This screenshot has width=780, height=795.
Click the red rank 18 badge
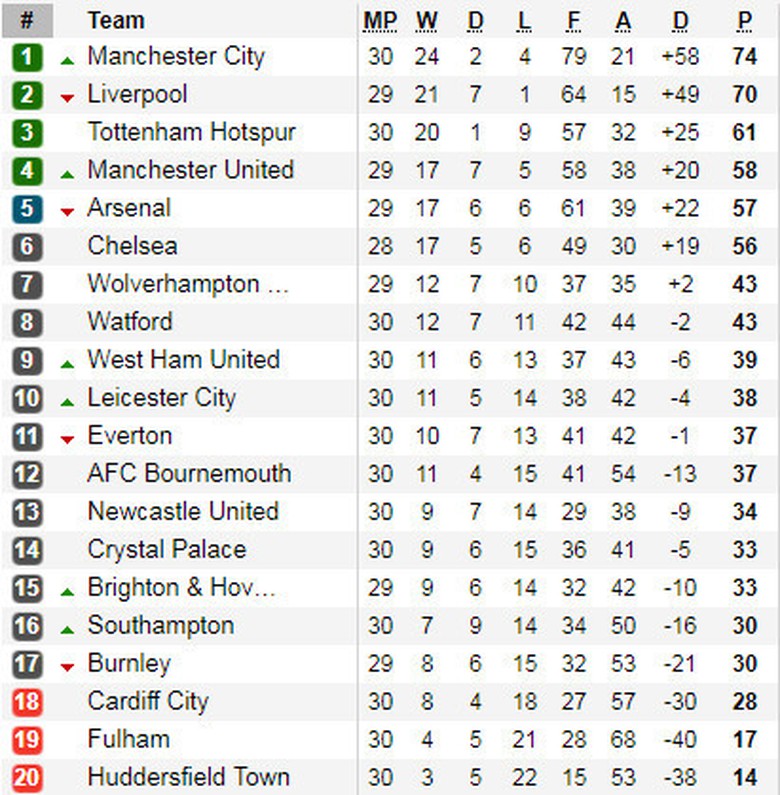click(x=27, y=702)
